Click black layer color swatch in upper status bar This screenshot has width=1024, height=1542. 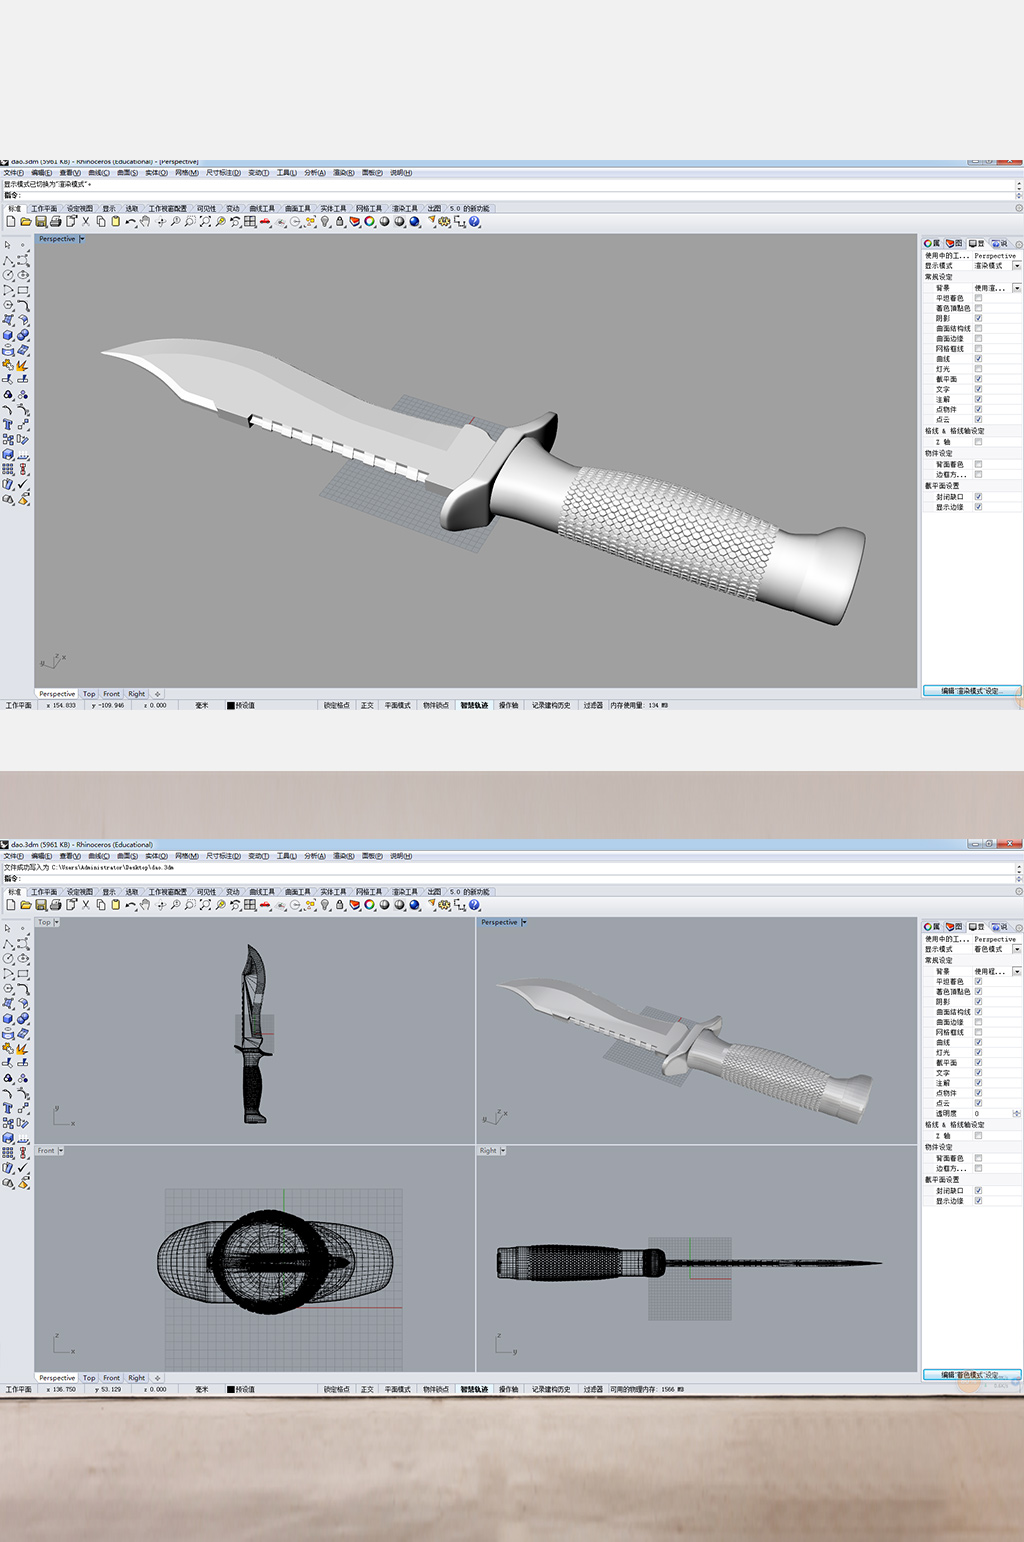click(230, 705)
